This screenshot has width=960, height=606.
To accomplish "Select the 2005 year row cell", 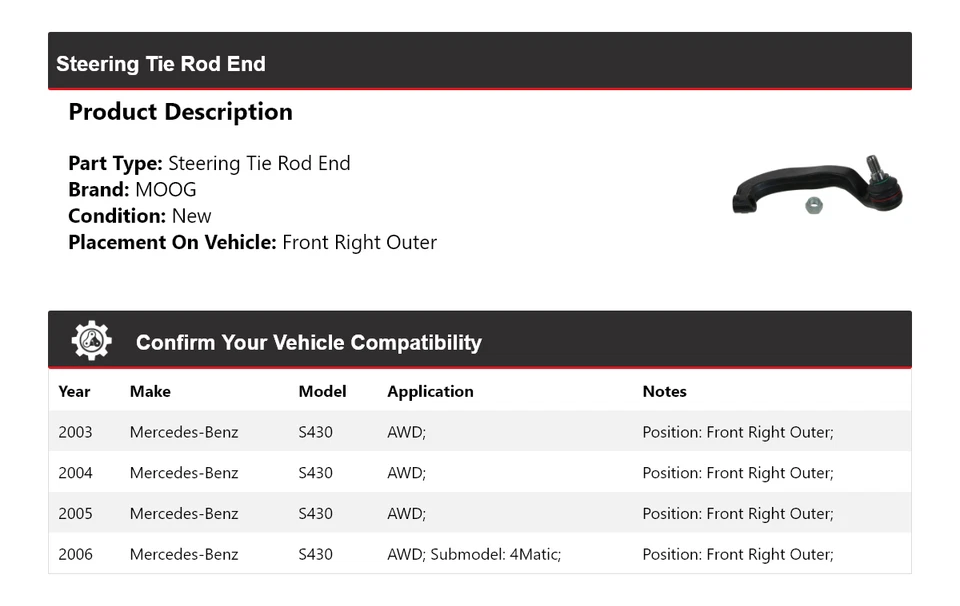I will (75, 514).
